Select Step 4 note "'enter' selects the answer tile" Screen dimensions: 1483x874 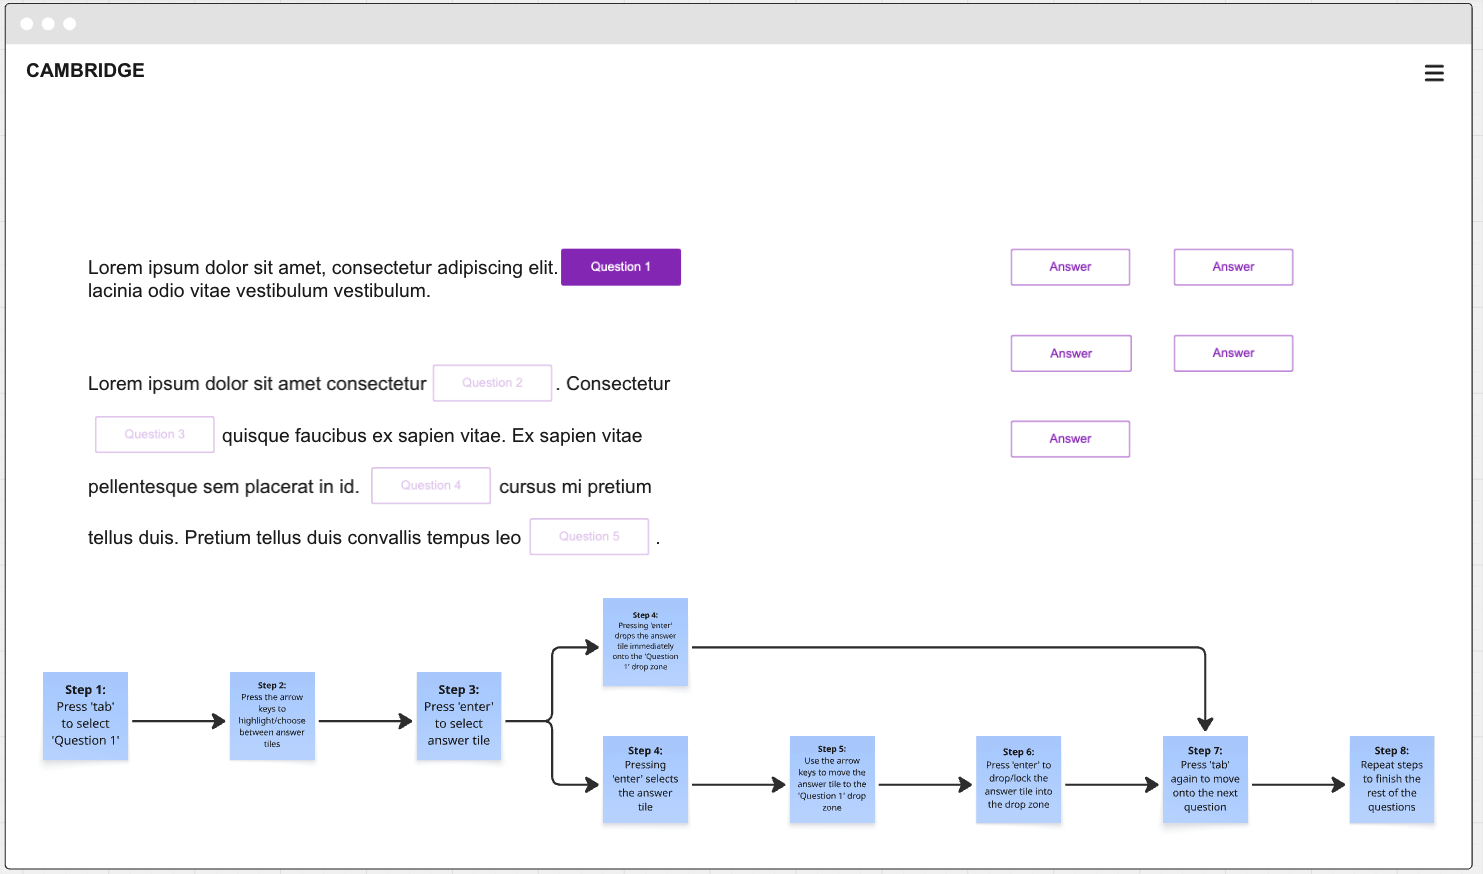point(645,779)
